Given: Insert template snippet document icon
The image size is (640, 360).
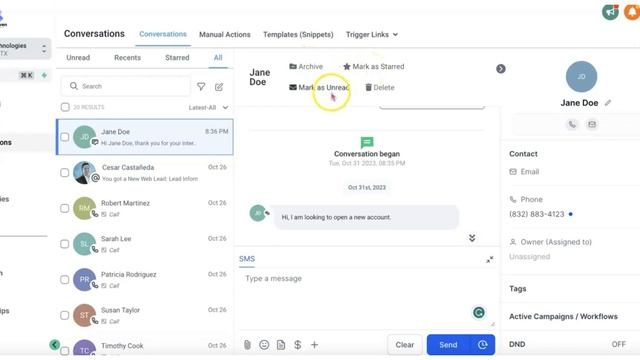Looking at the screenshot, I should tap(281, 345).
